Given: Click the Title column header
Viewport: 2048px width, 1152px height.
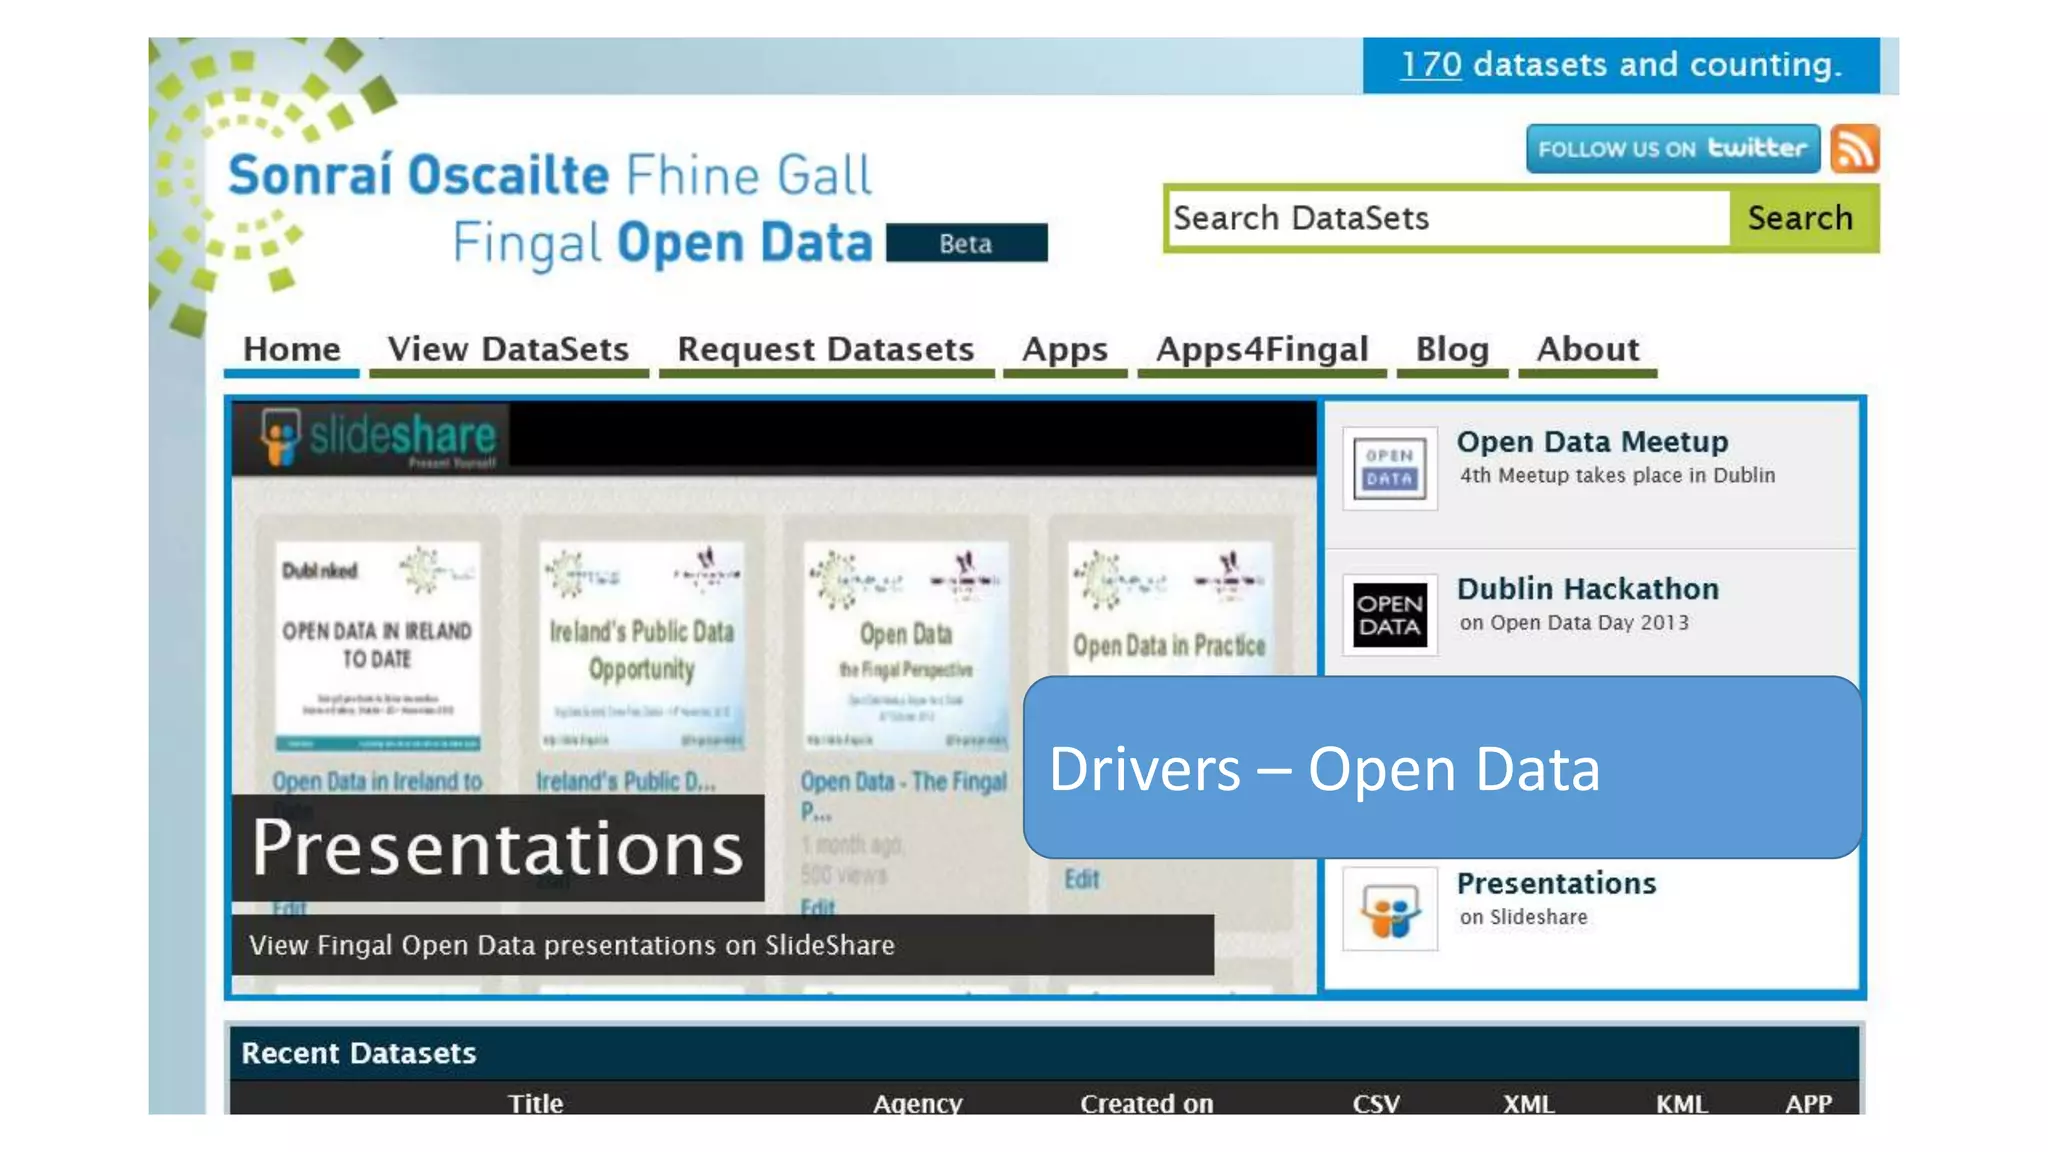Looking at the screenshot, I should click(x=535, y=1103).
